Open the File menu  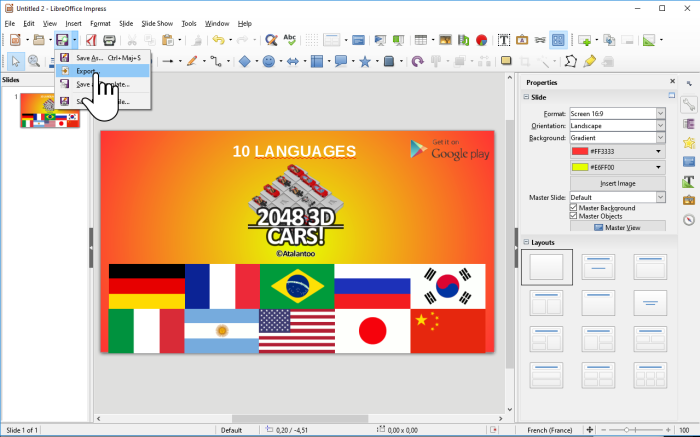[x=9, y=23]
